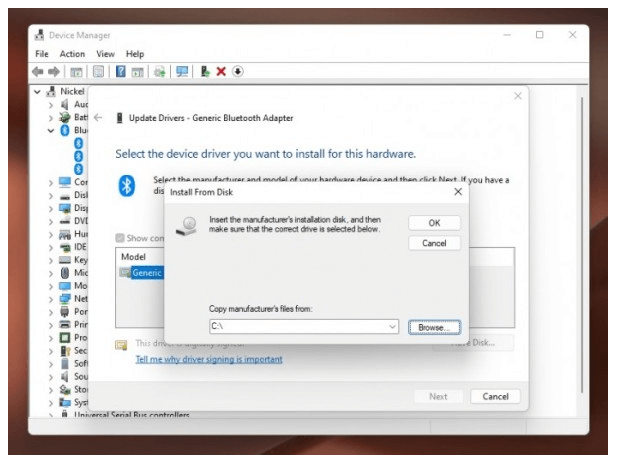Click the Update device driver toolbar icon
The width and height of the screenshot is (620, 463).
[205, 72]
